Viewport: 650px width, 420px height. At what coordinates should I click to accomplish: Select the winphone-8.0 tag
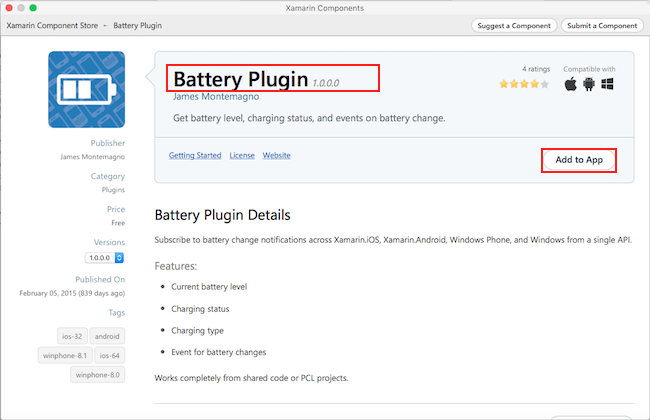[97, 375]
